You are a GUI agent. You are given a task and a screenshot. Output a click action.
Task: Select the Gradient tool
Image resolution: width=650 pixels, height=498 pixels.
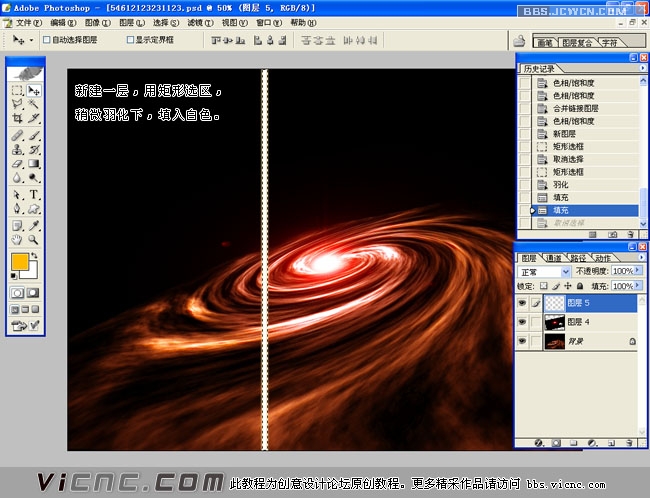[x=34, y=164]
